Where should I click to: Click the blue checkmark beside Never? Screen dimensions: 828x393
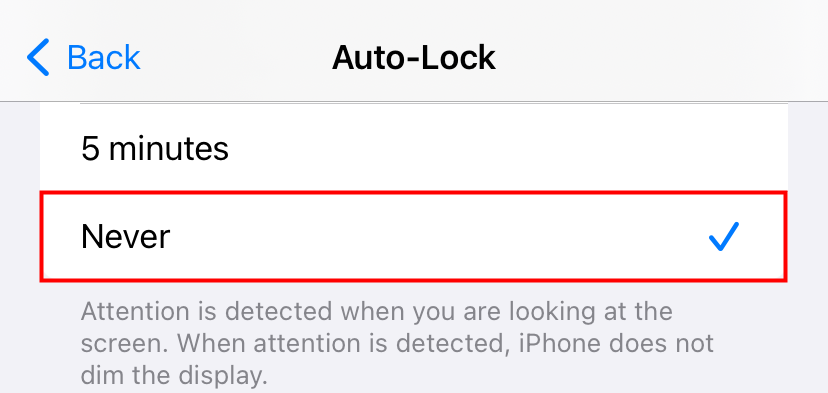[x=723, y=236]
